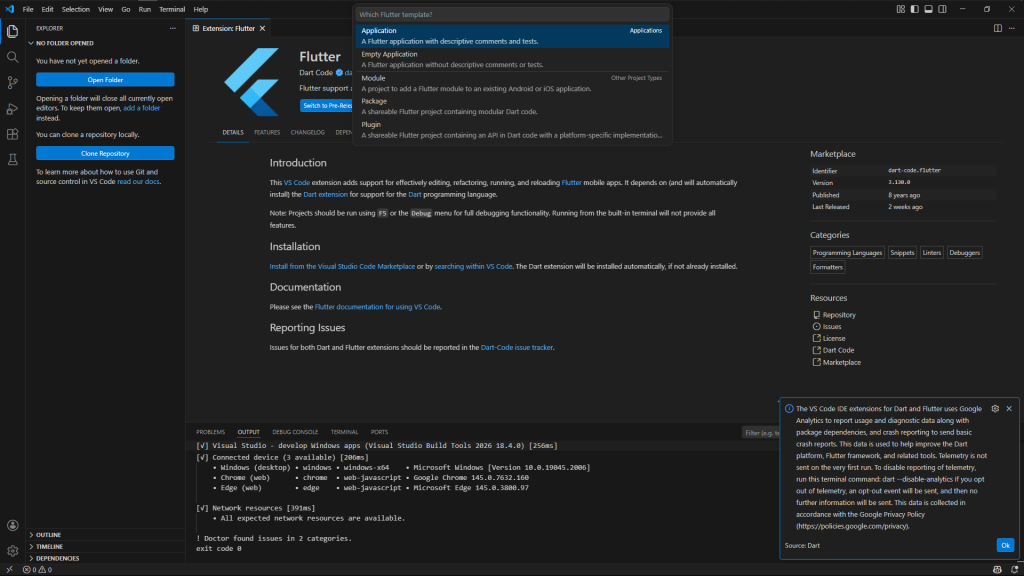Image resolution: width=1024 pixels, height=576 pixels.
Task: Open the Repository resource link
Action: point(839,315)
